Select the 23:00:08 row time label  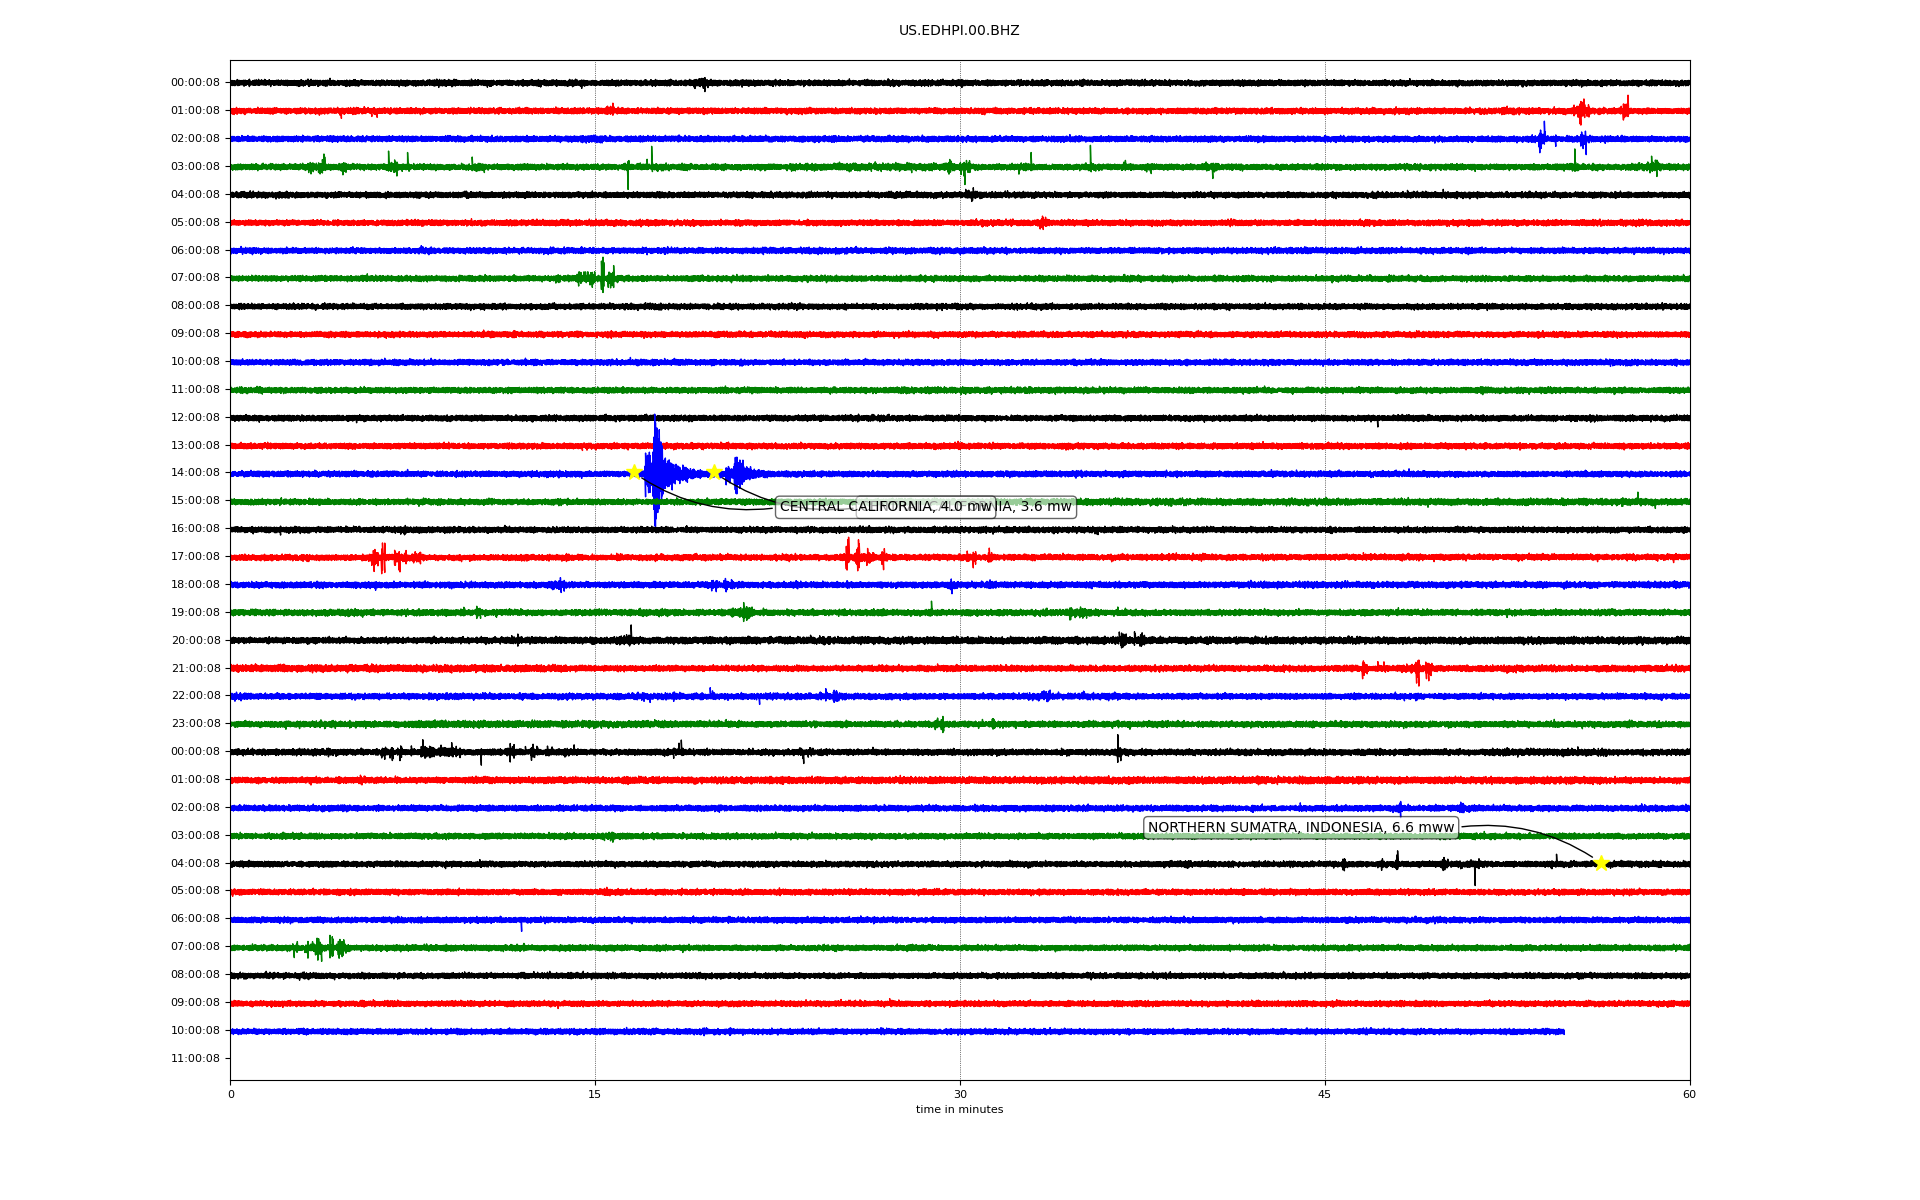pyautogui.click(x=195, y=723)
